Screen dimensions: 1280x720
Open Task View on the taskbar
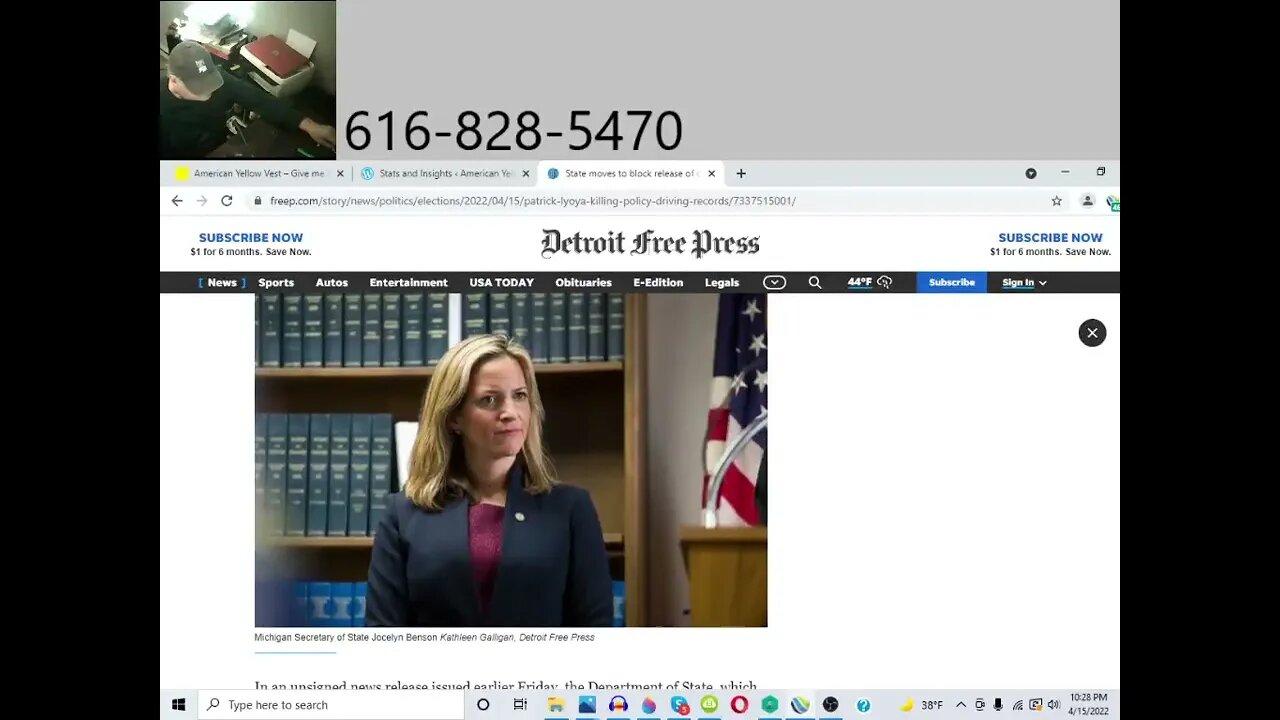(x=520, y=705)
